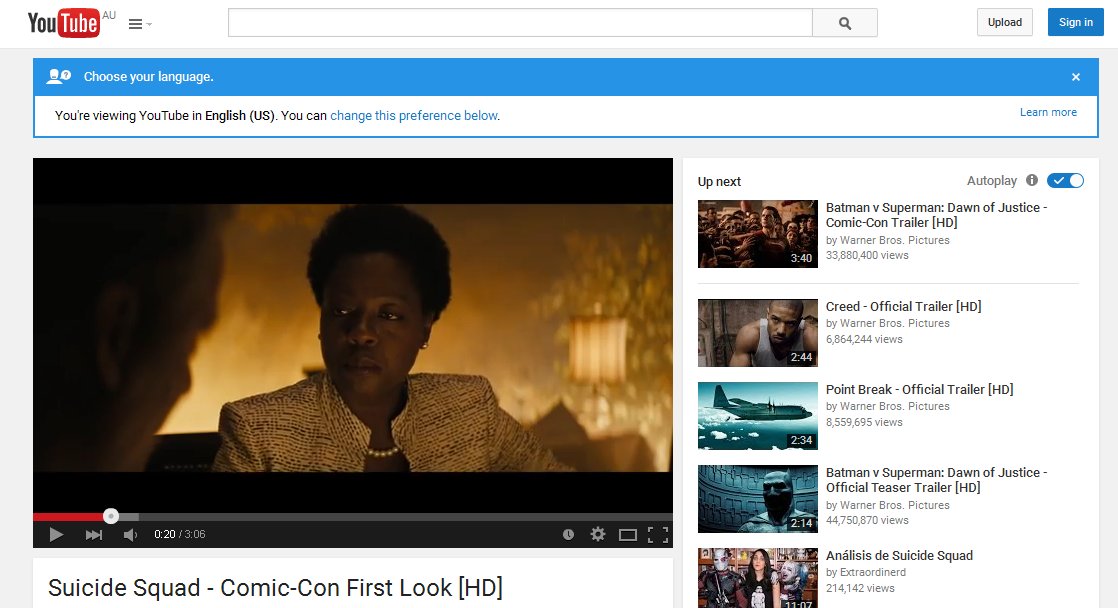Click the magnifier search button
1118x608 pixels.
click(x=845, y=23)
